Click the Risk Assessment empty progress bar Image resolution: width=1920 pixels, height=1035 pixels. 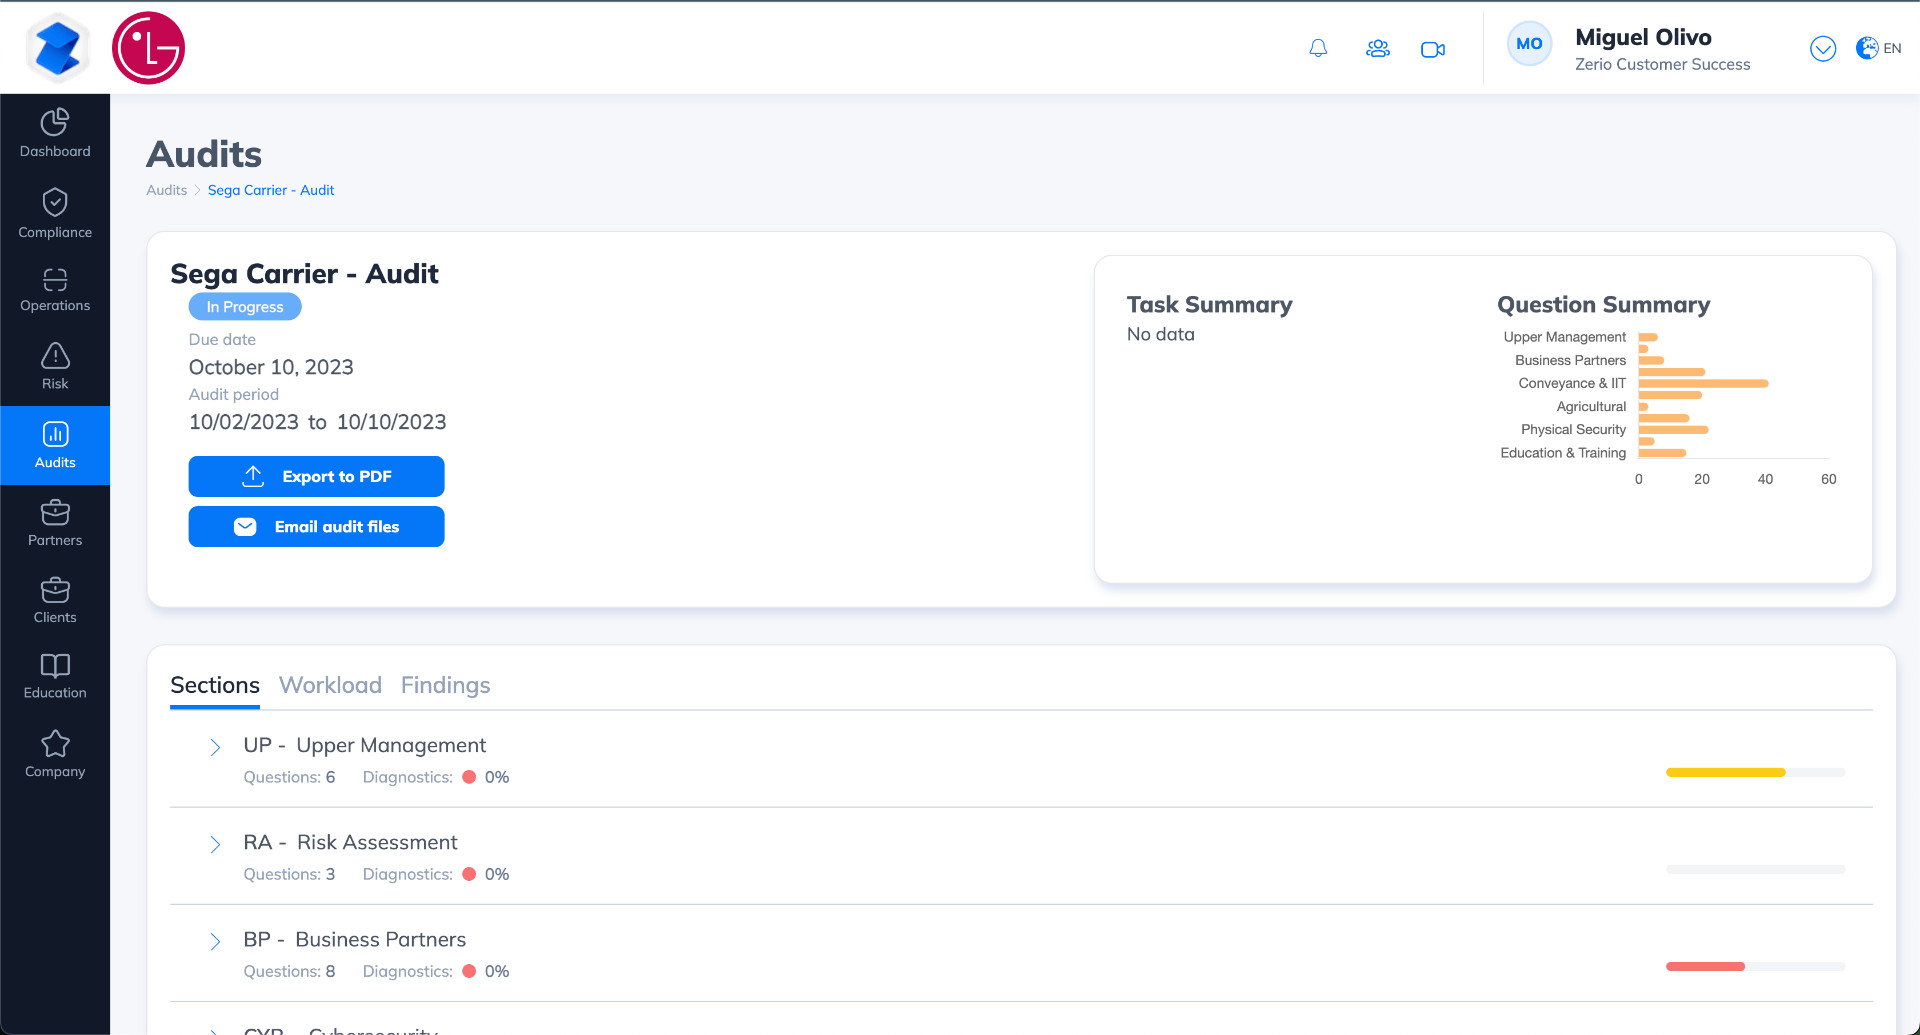[1755, 869]
